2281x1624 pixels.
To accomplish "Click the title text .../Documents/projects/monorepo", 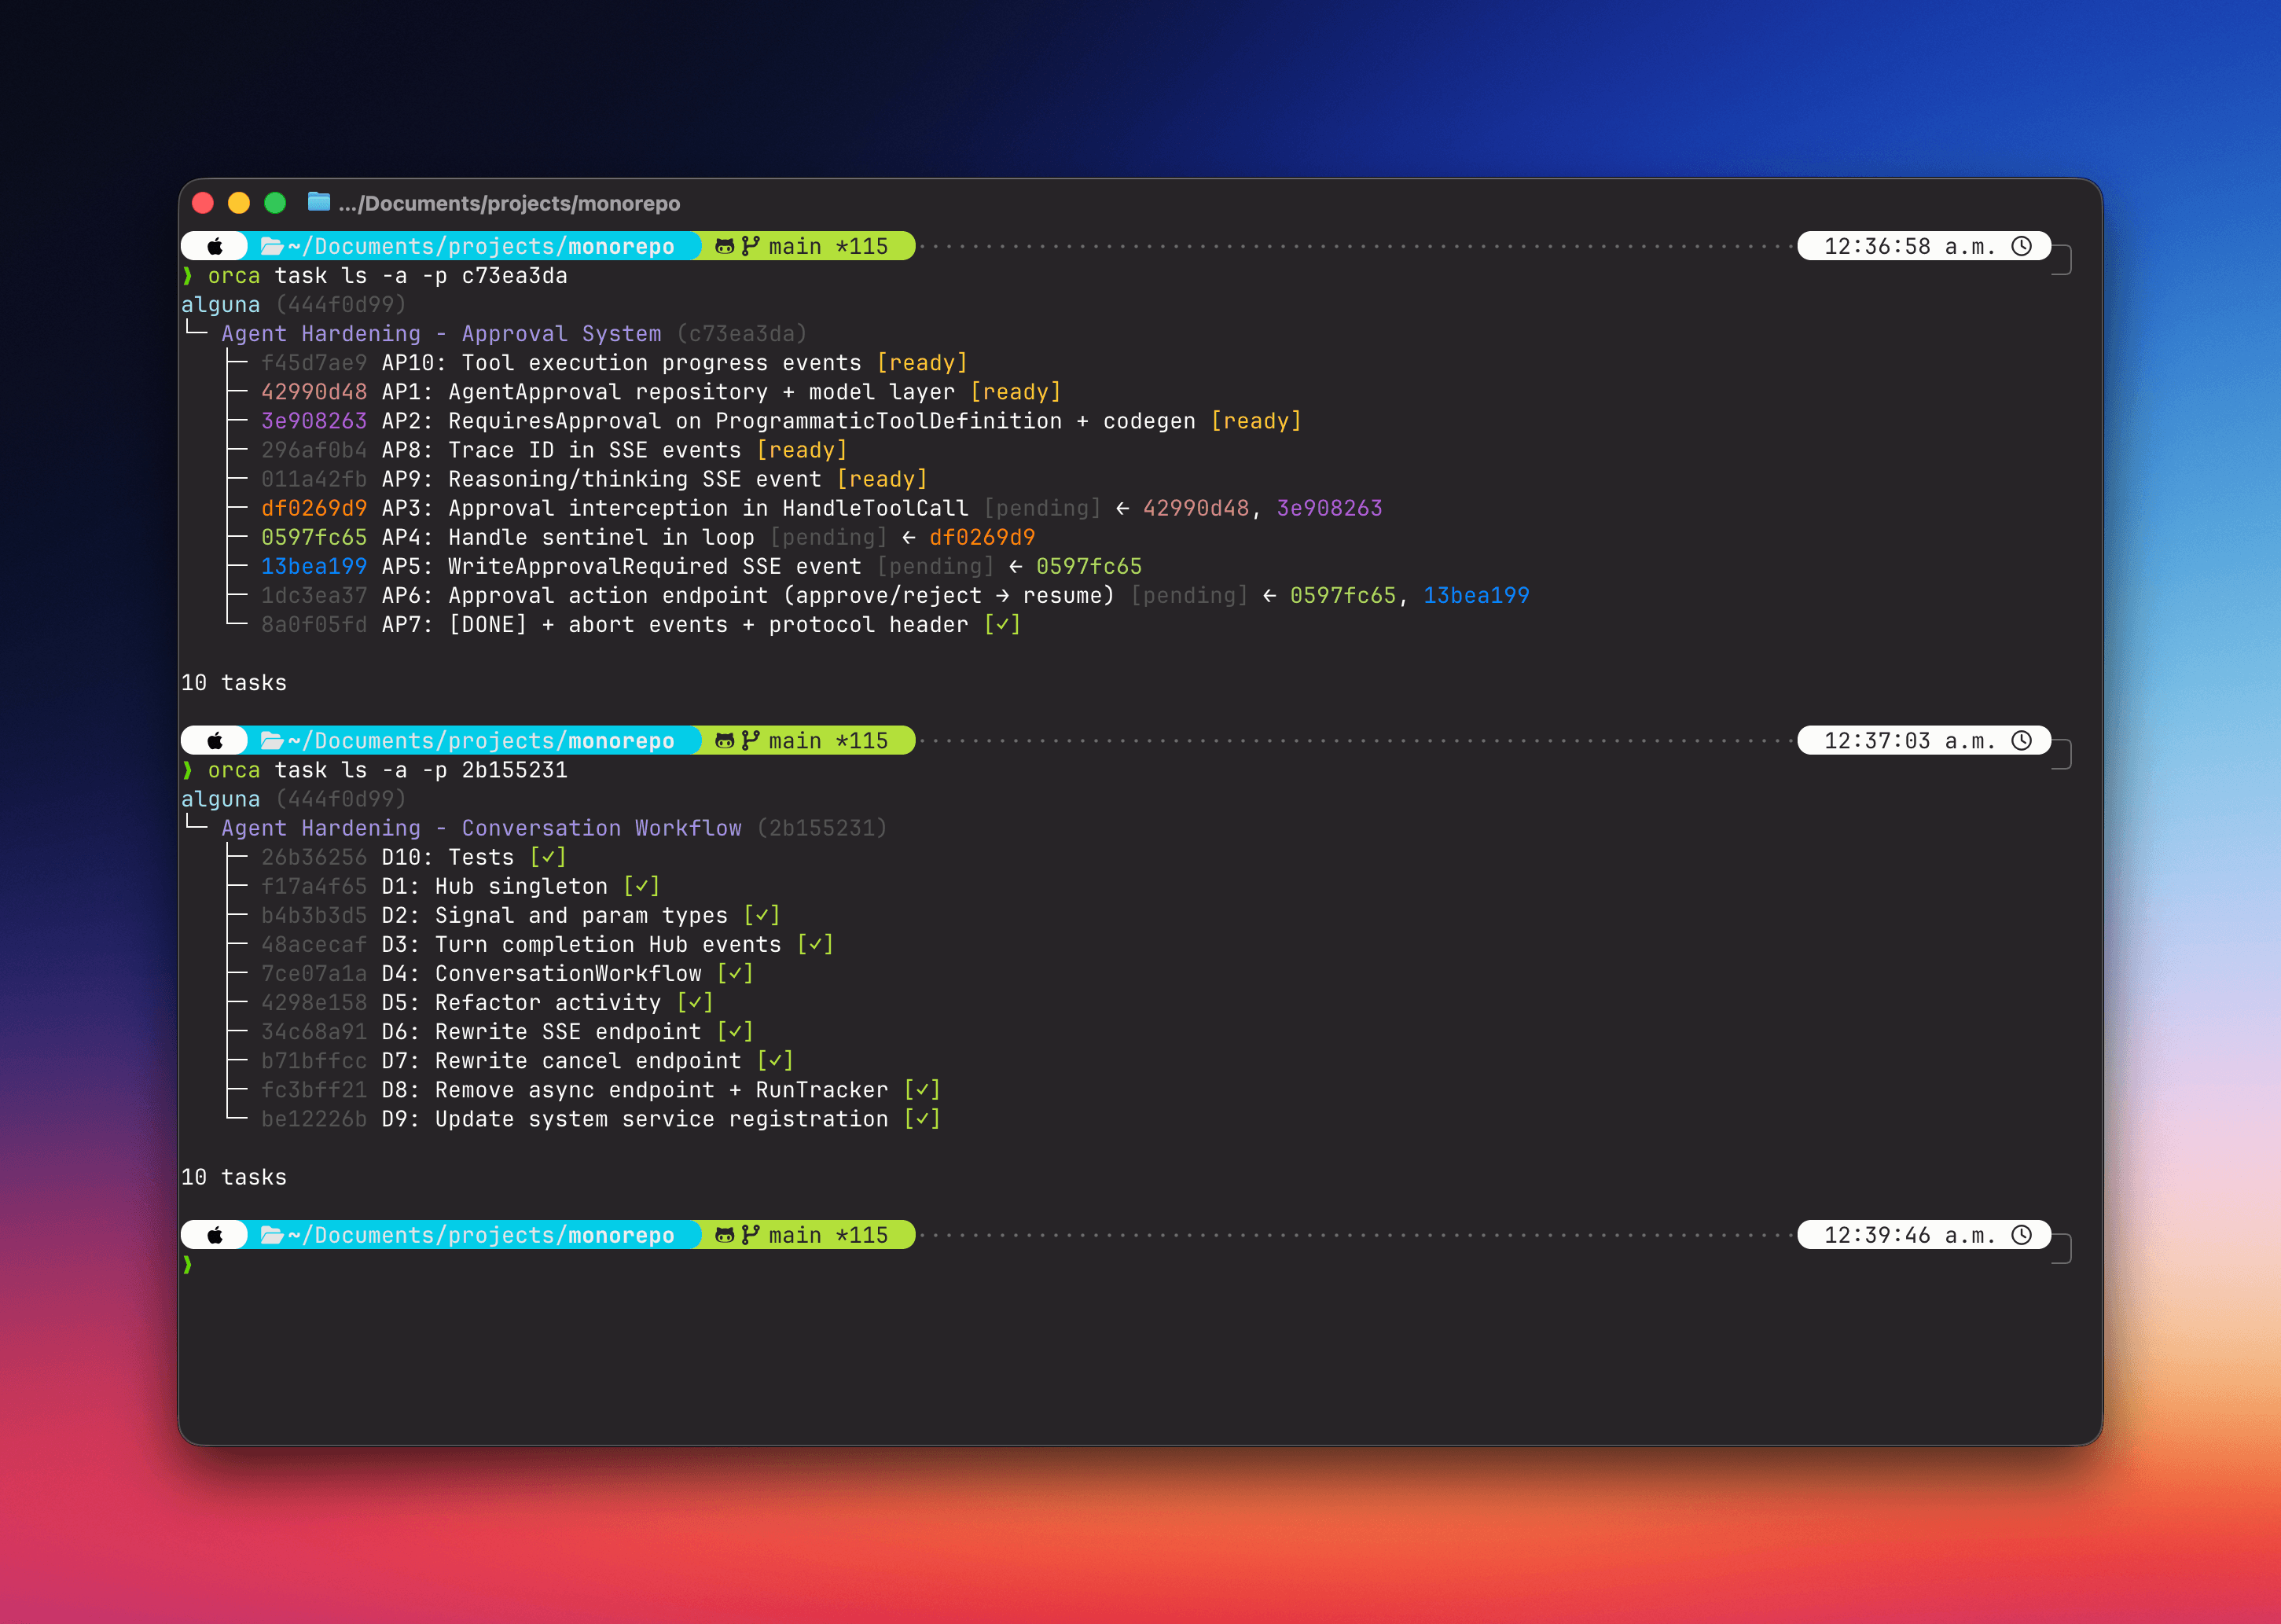I will (x=509, y=203).
